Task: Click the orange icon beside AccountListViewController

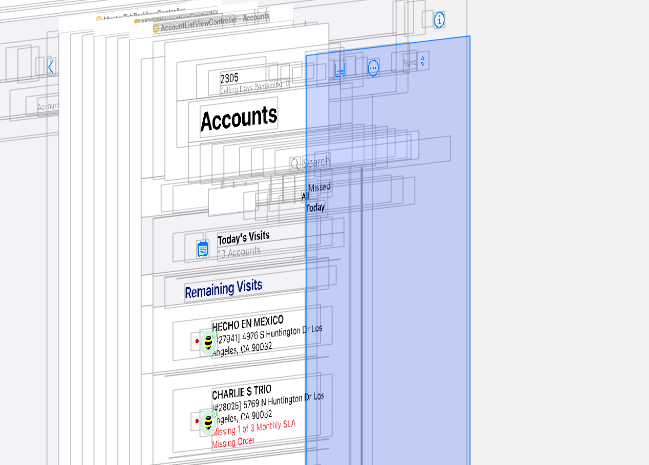Action: pyautogui.click(x=156, y=28)
